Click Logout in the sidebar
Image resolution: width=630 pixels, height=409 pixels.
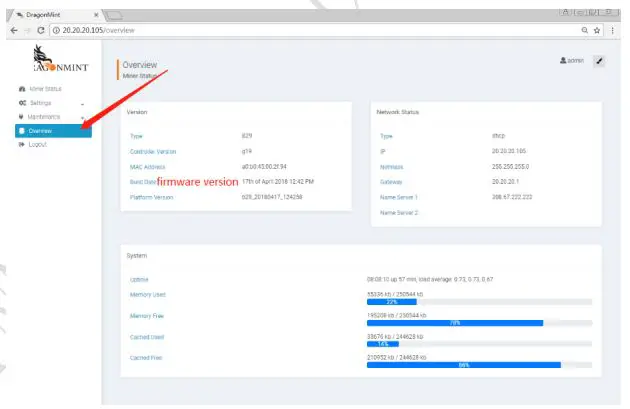point(38,145)
